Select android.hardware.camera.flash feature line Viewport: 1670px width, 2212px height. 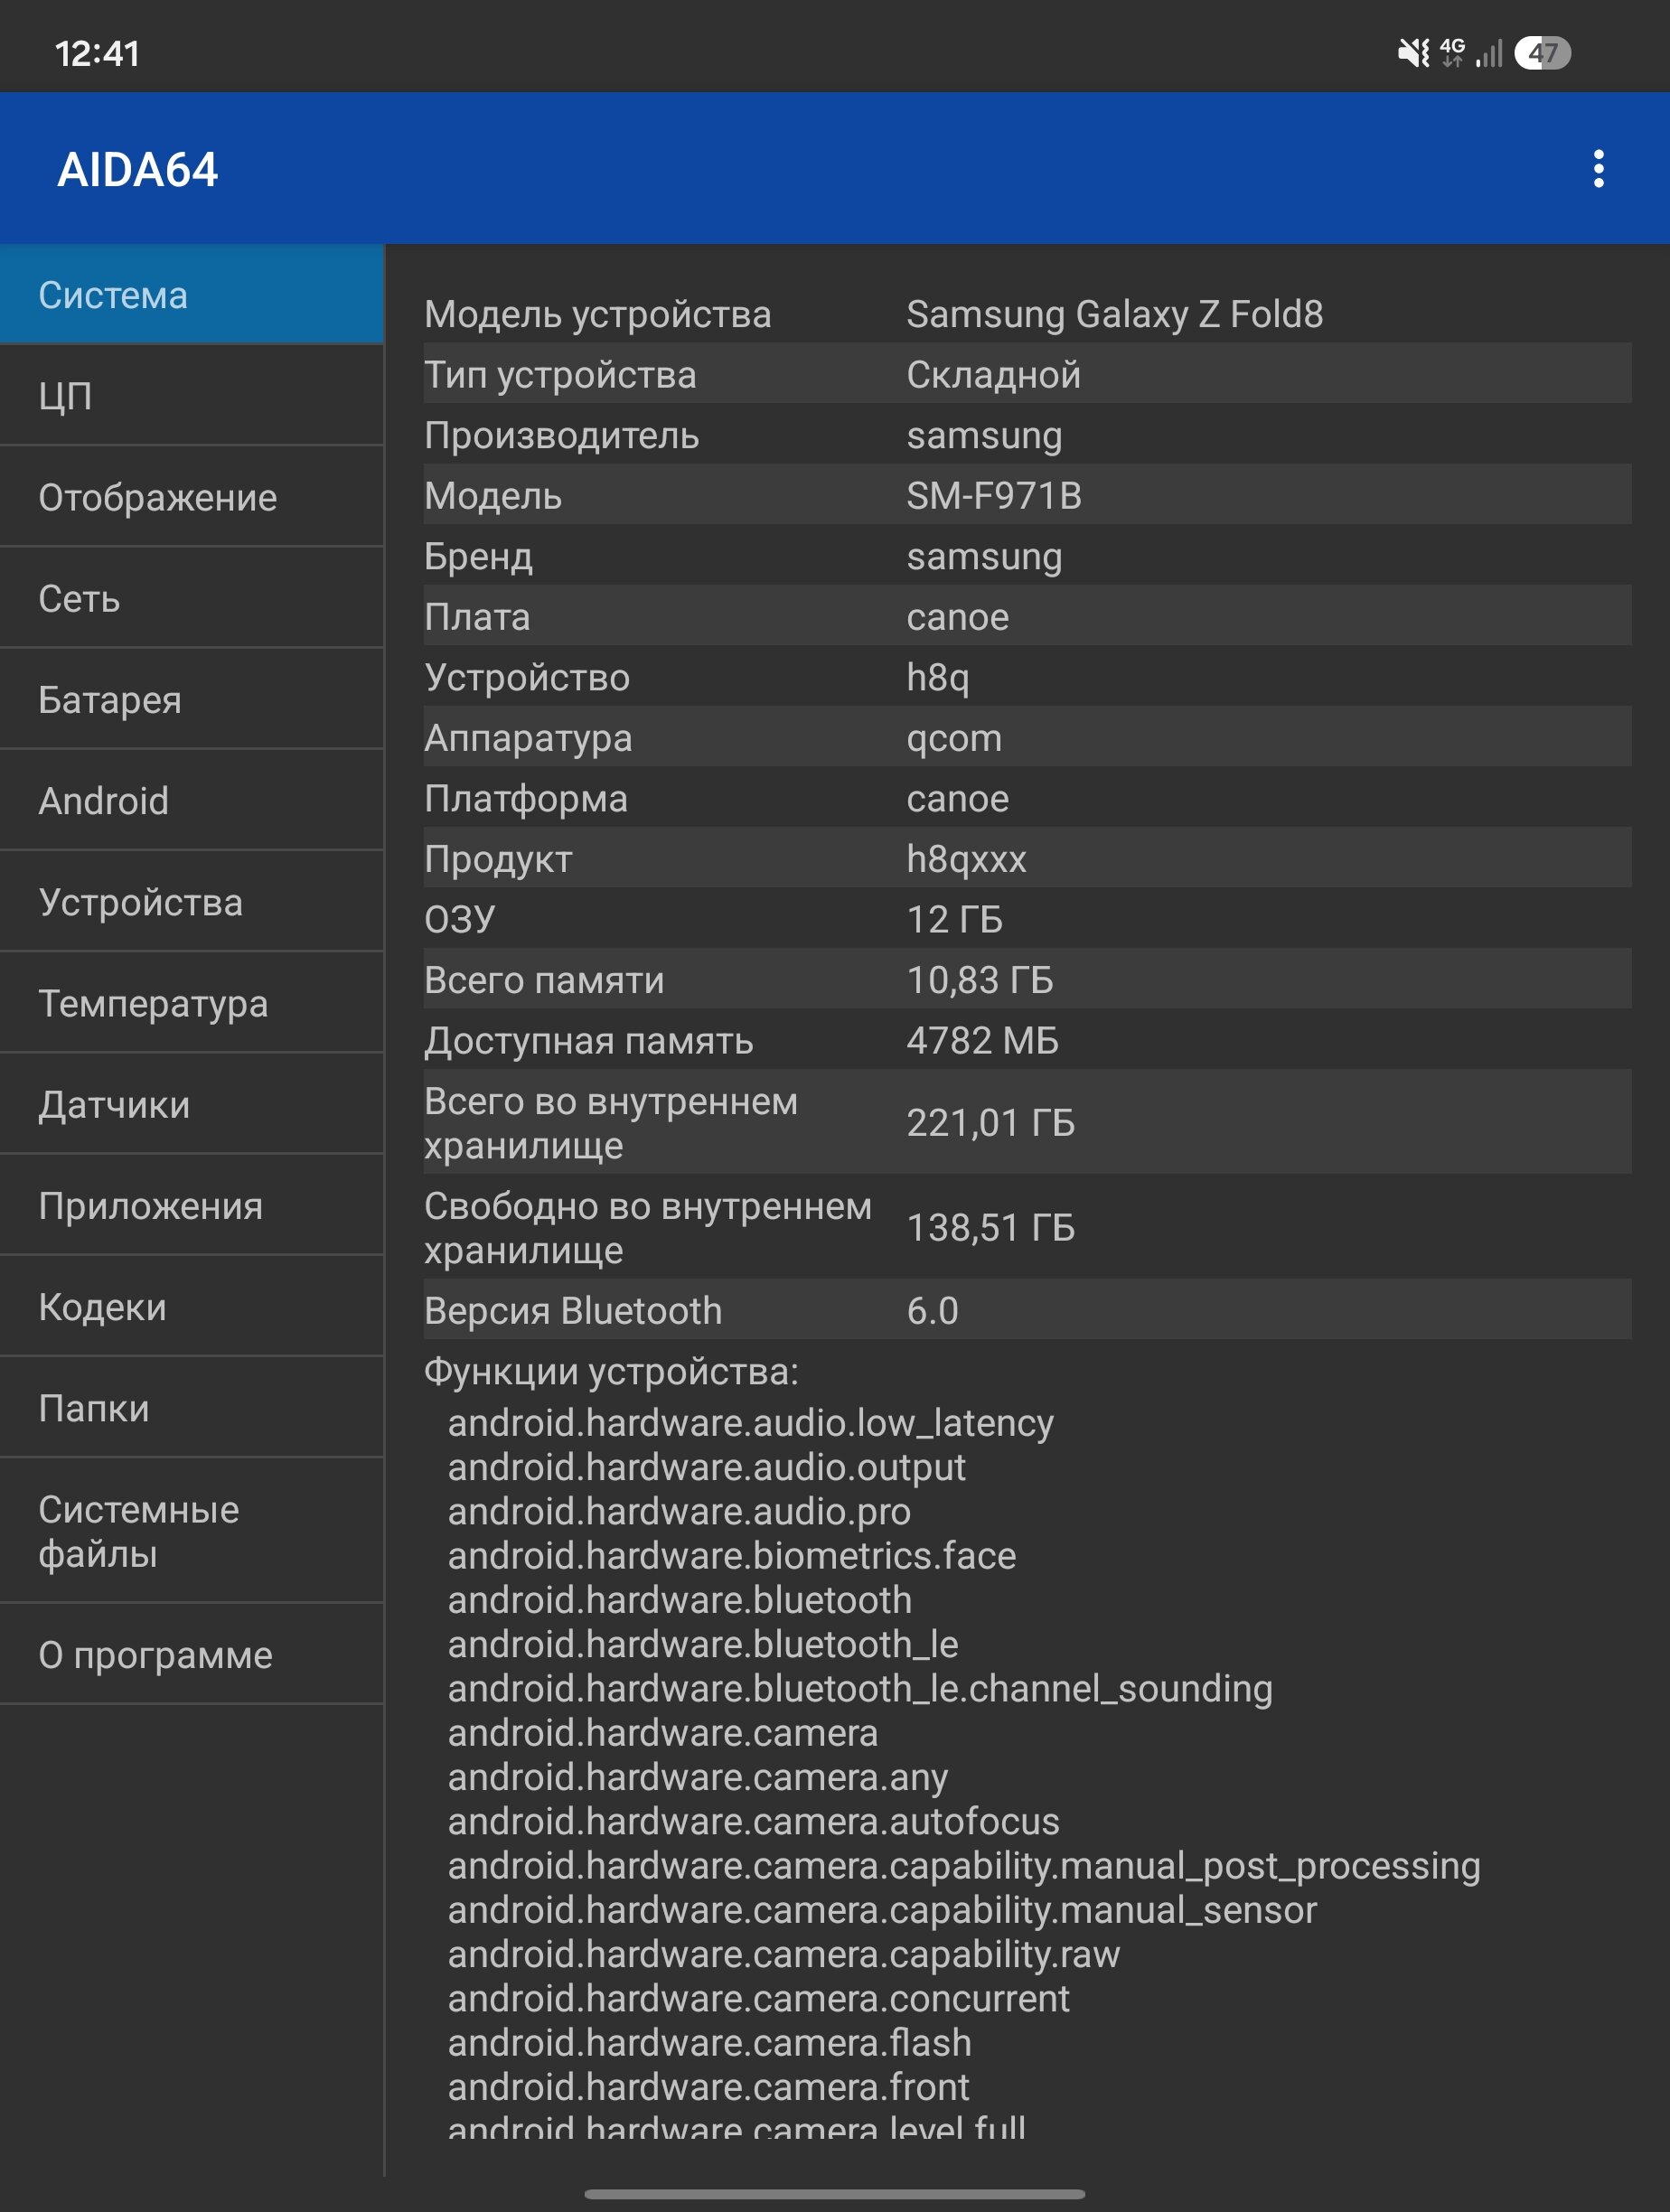tap(709, 2042)
